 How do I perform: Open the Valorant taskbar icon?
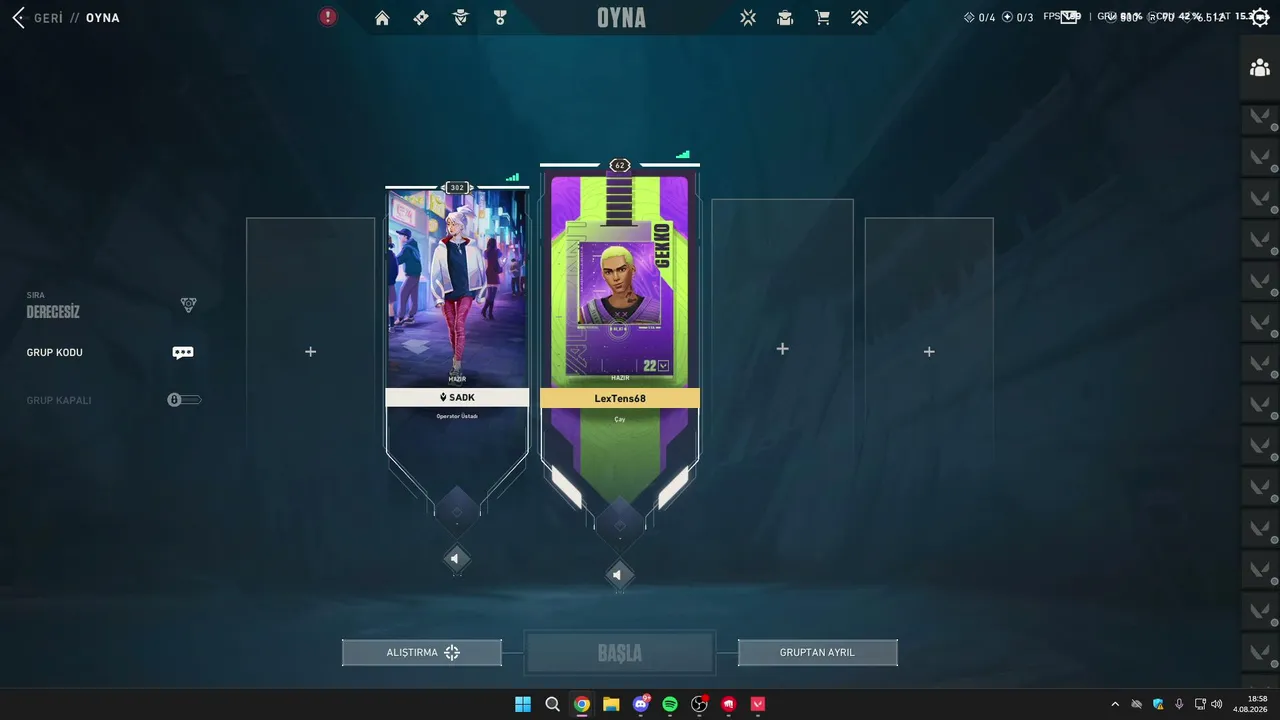[758, 704]
